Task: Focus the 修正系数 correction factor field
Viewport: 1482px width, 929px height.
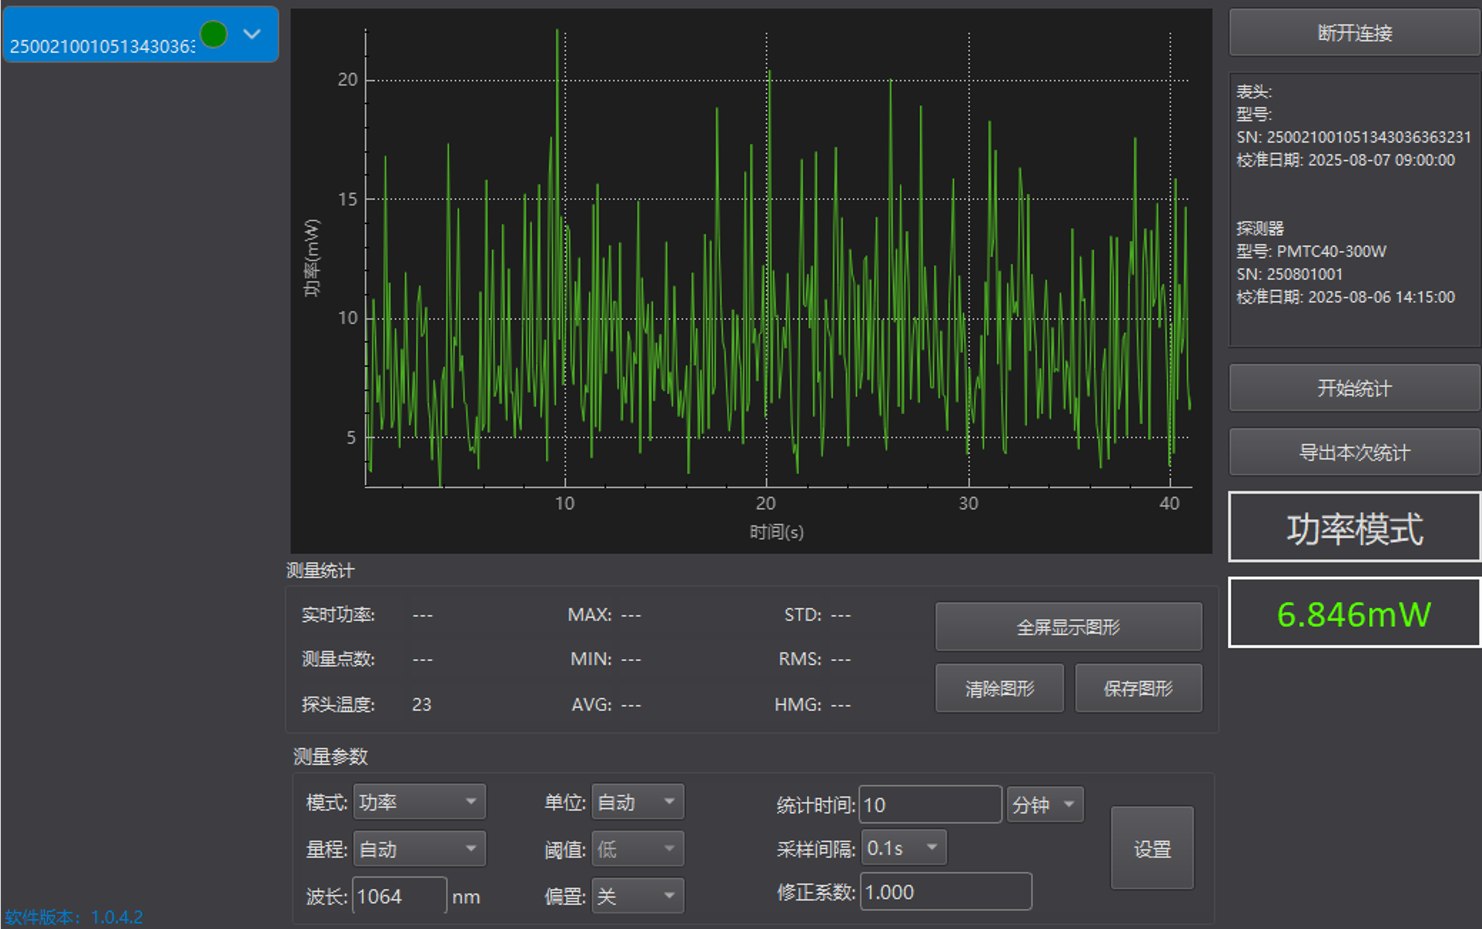Action: (x=944, y=892)
